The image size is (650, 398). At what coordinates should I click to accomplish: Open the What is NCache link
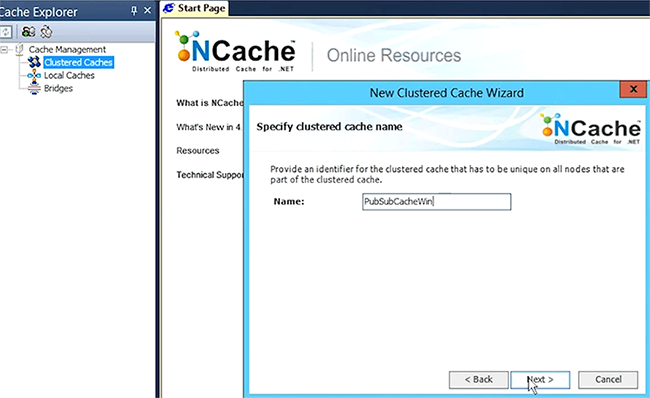[x=210, y=103]
